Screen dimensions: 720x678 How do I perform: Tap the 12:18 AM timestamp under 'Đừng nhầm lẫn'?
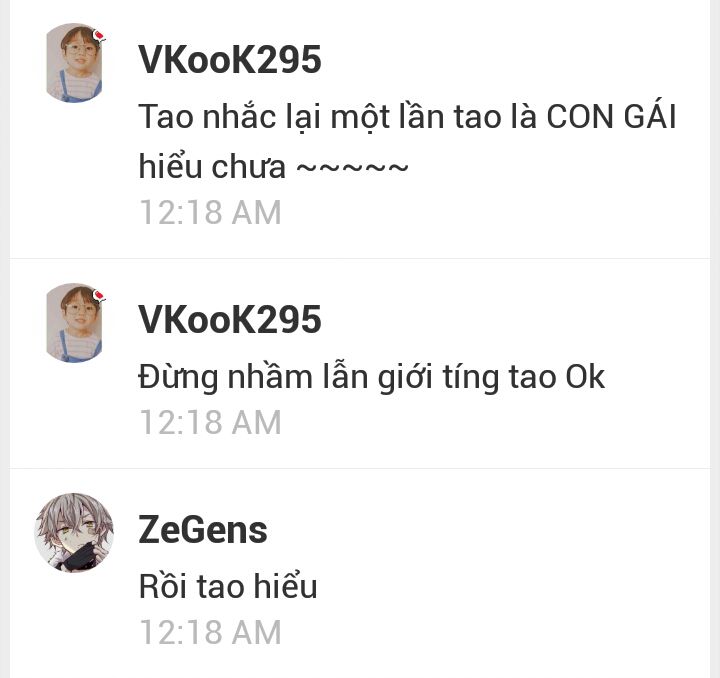[x=210, y=422]
